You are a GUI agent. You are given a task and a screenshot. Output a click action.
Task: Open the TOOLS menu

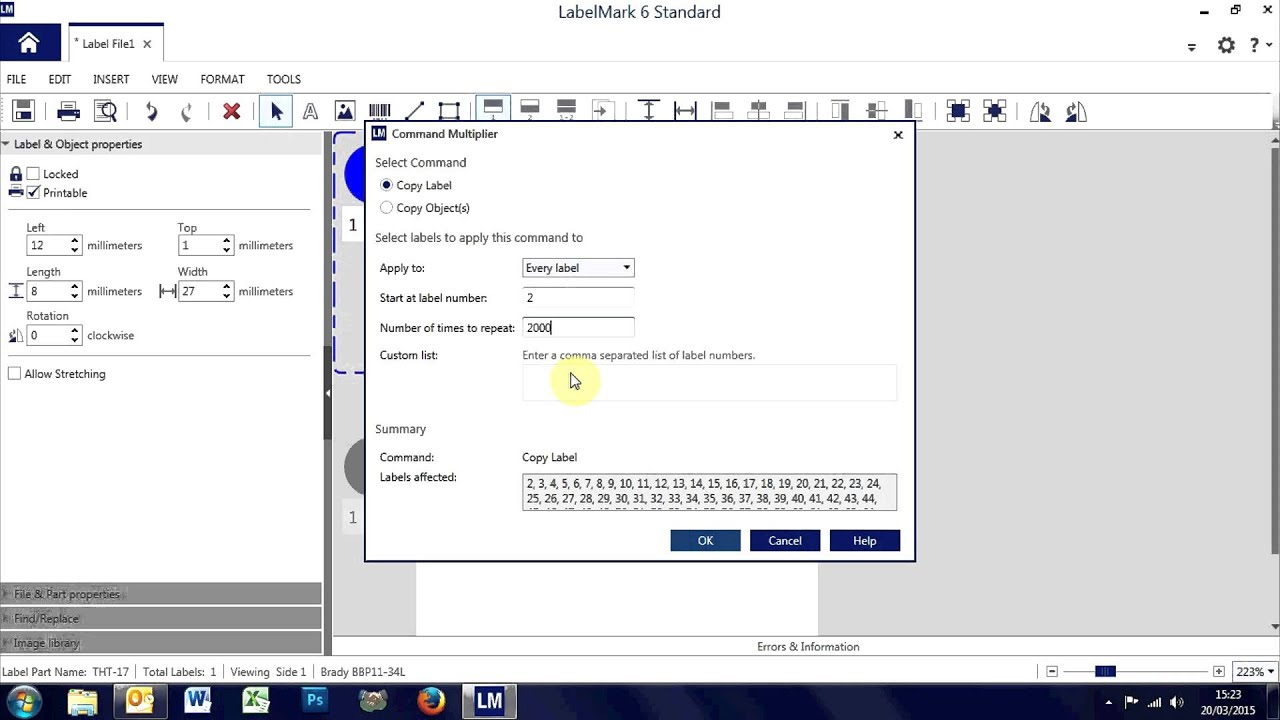click(x=284, y=79)
